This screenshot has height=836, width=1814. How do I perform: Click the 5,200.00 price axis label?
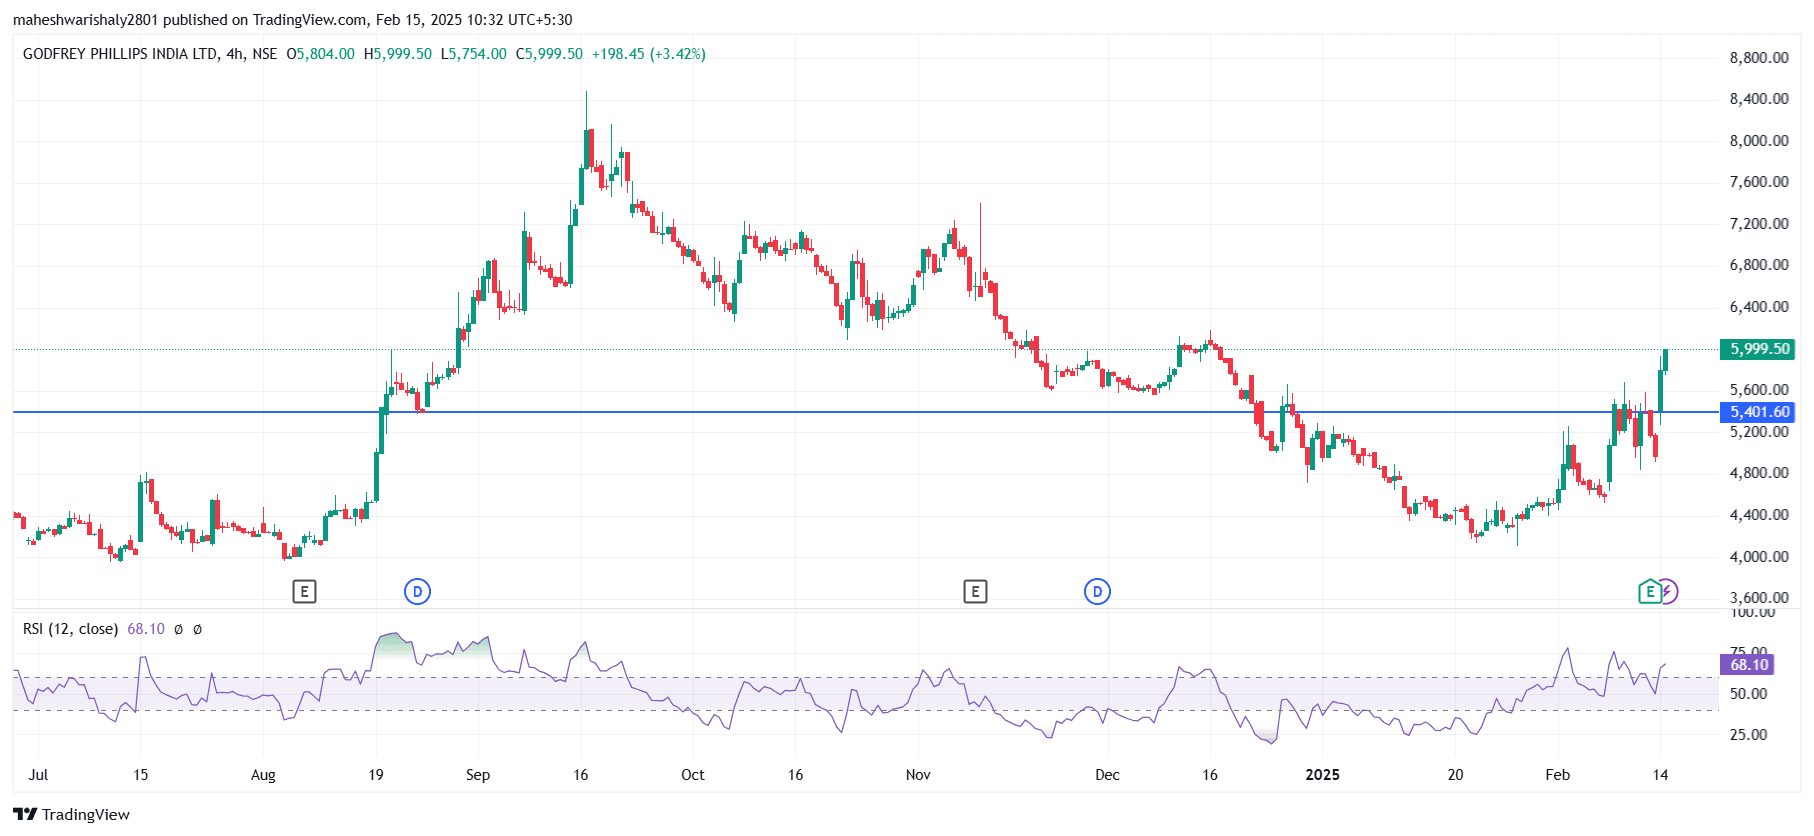tap(1759, 432)
